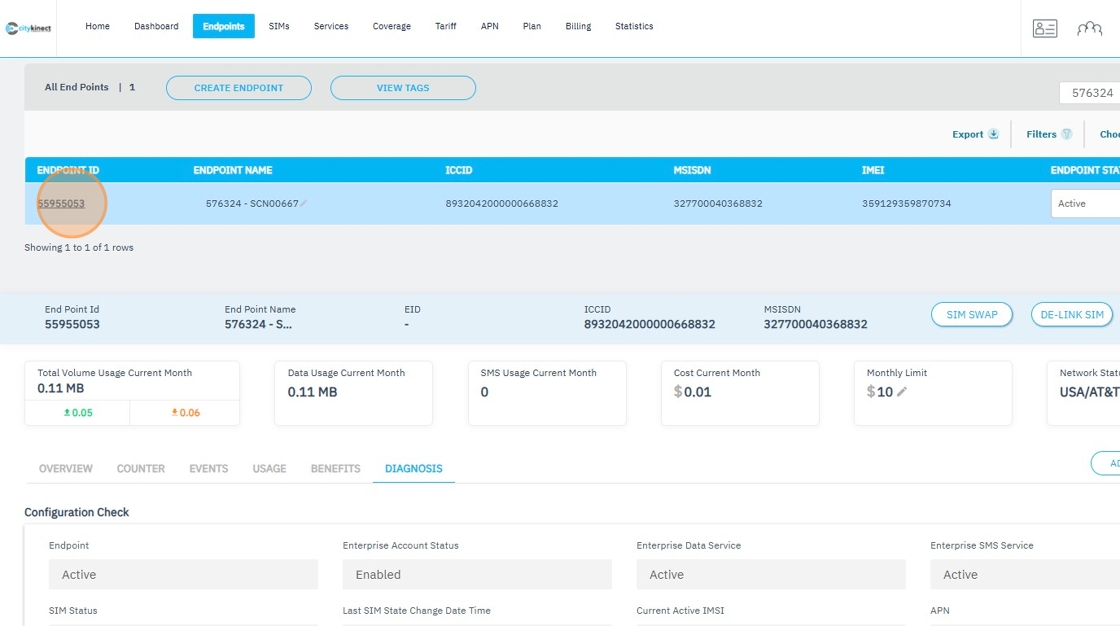Open the Filters funnel icon
1120x626 pixels.
pyautogui.click(x=1067, y=134)
